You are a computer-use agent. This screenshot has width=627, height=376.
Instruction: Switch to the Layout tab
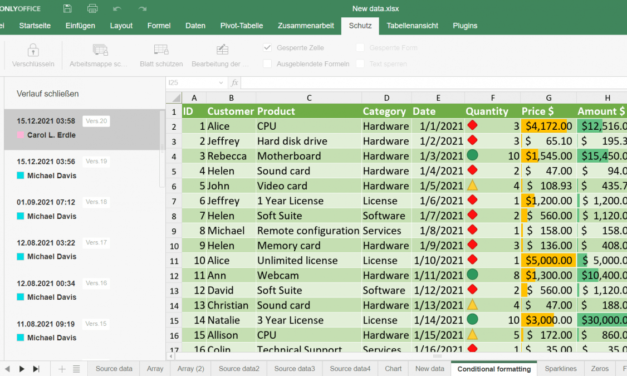[121, 26]
